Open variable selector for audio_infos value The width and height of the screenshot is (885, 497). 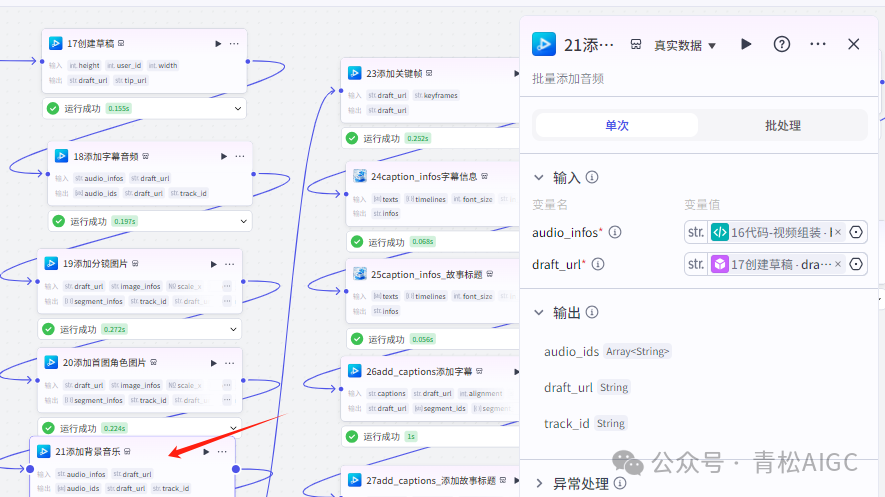pos(856,232)
